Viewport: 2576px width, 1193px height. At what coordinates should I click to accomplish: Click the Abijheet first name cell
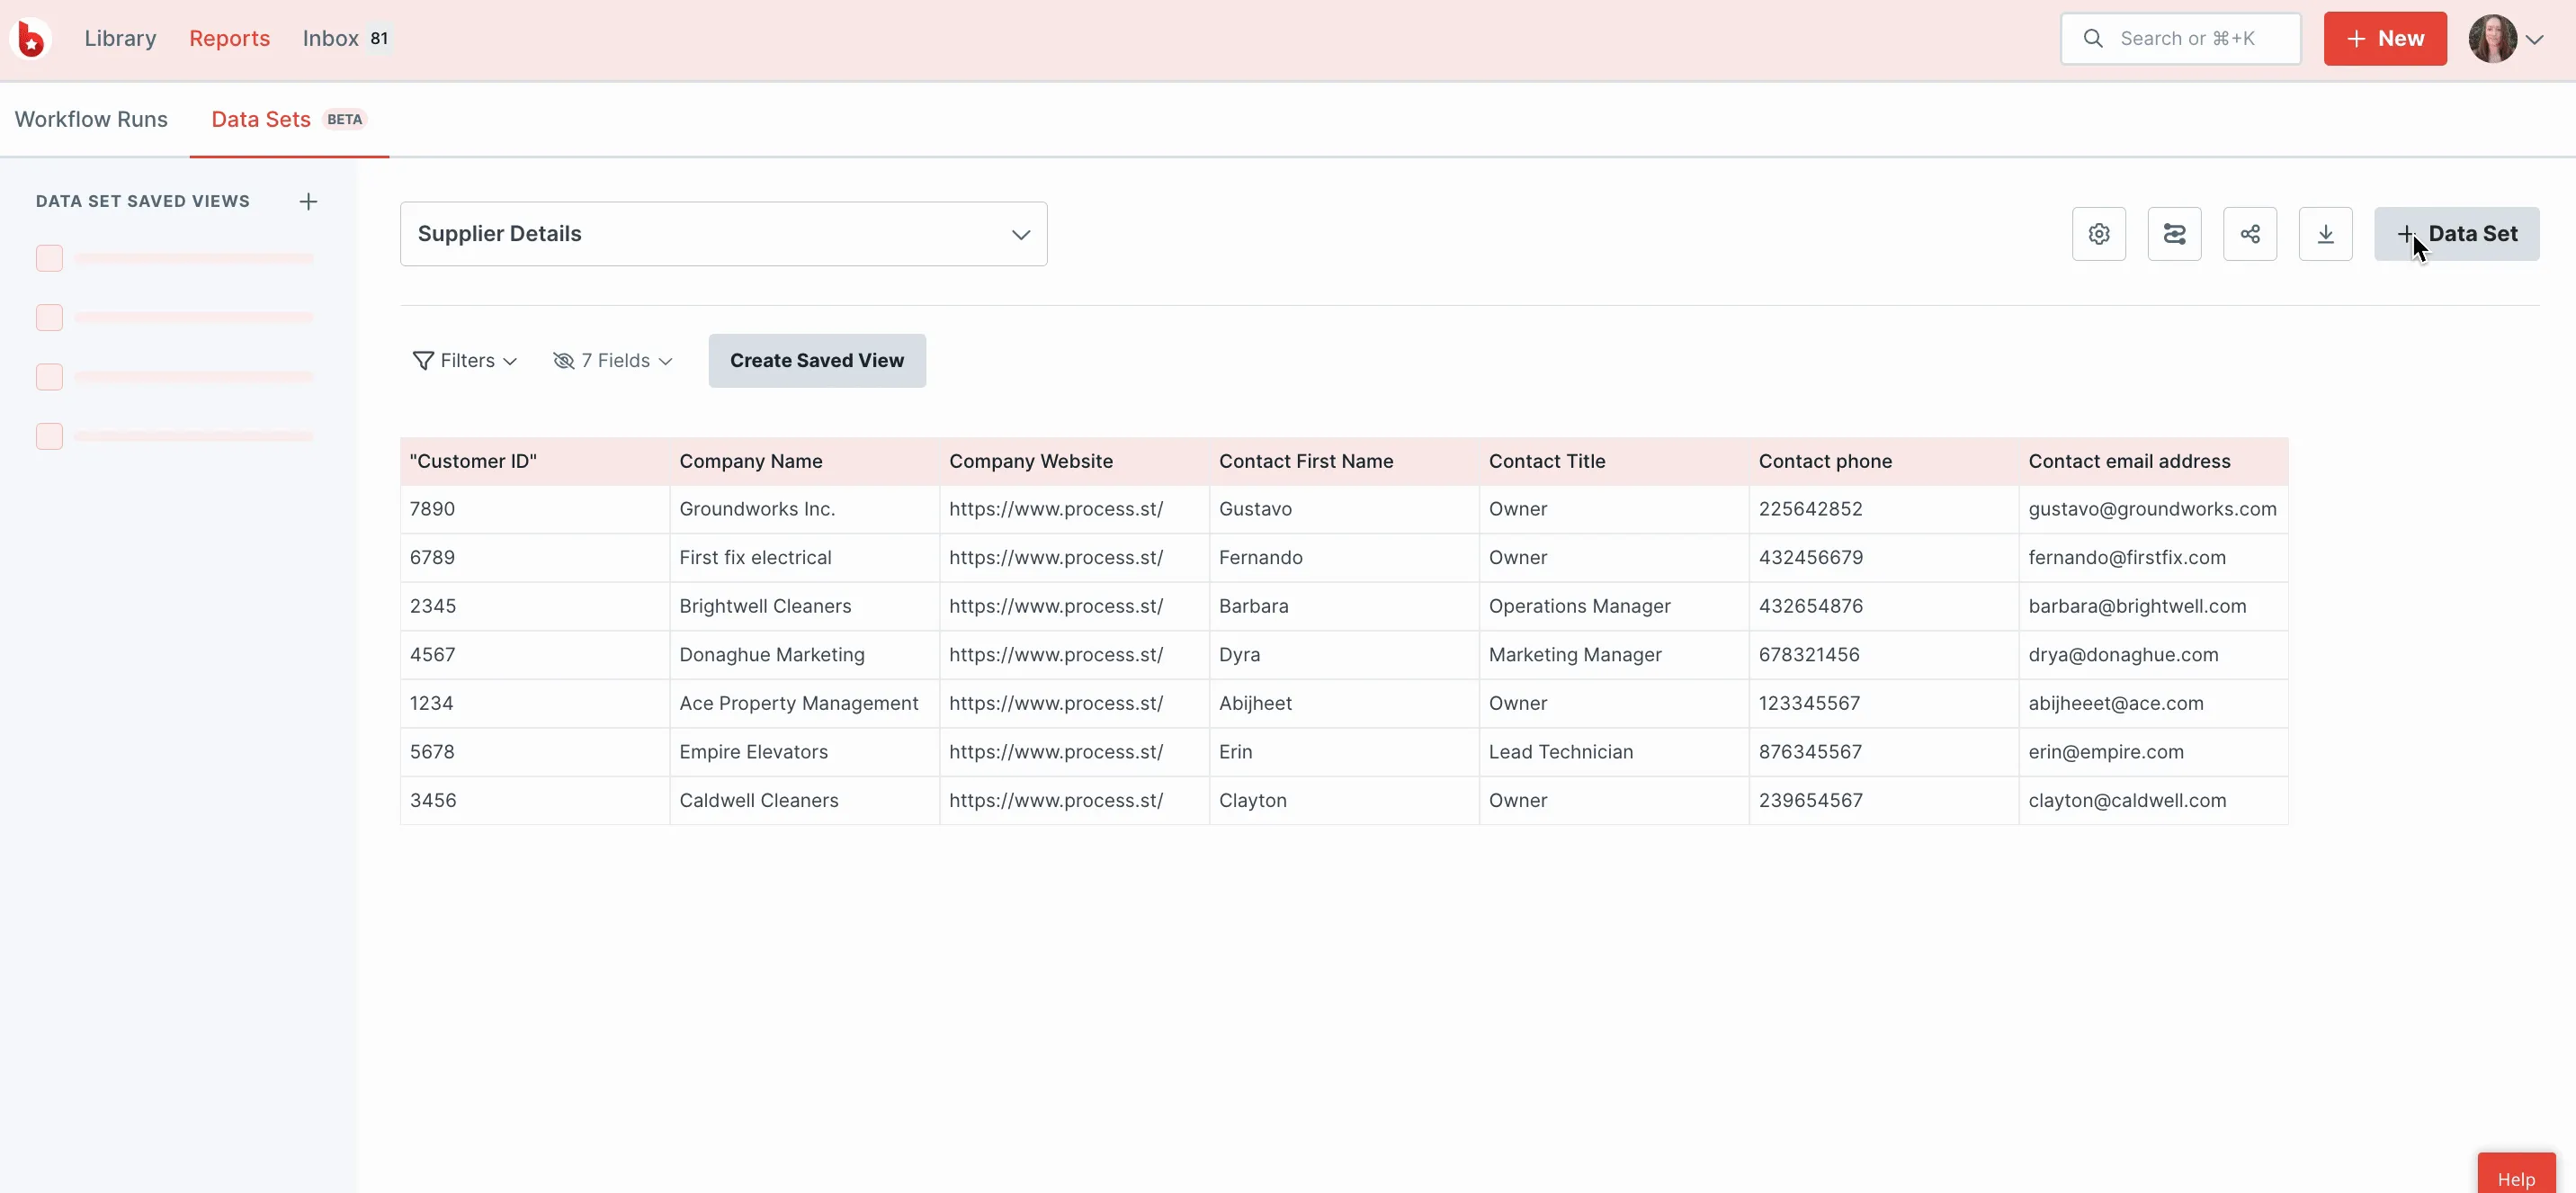1345,704
